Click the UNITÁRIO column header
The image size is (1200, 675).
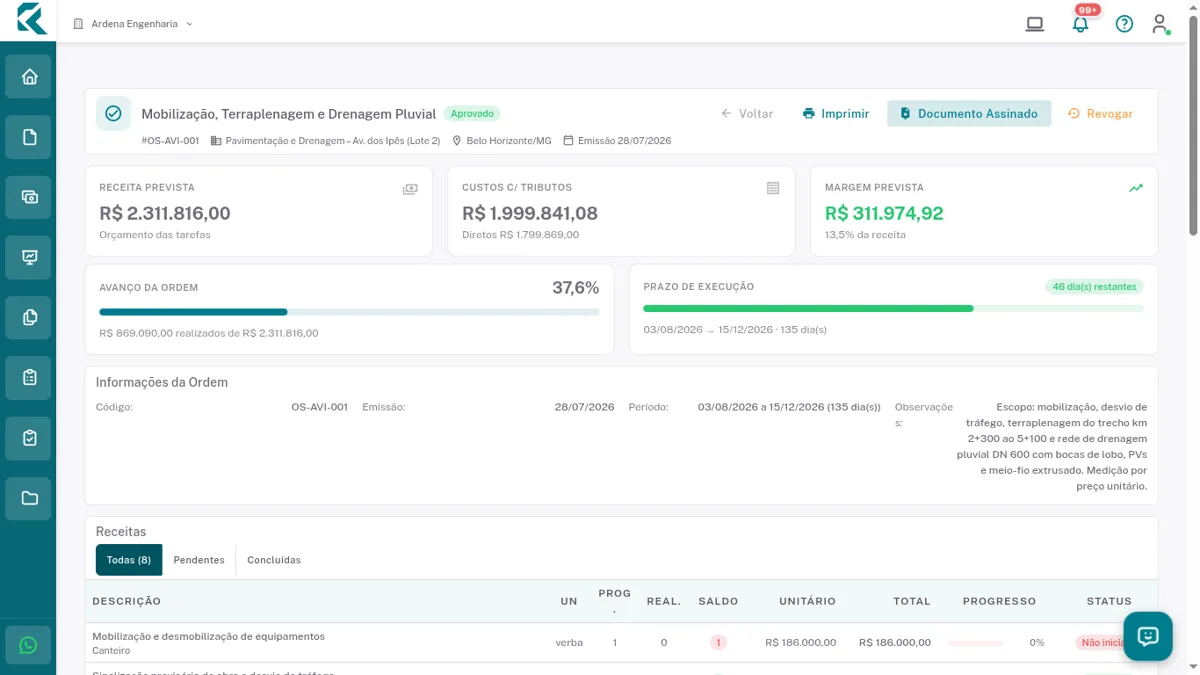(x=807, y=602)
